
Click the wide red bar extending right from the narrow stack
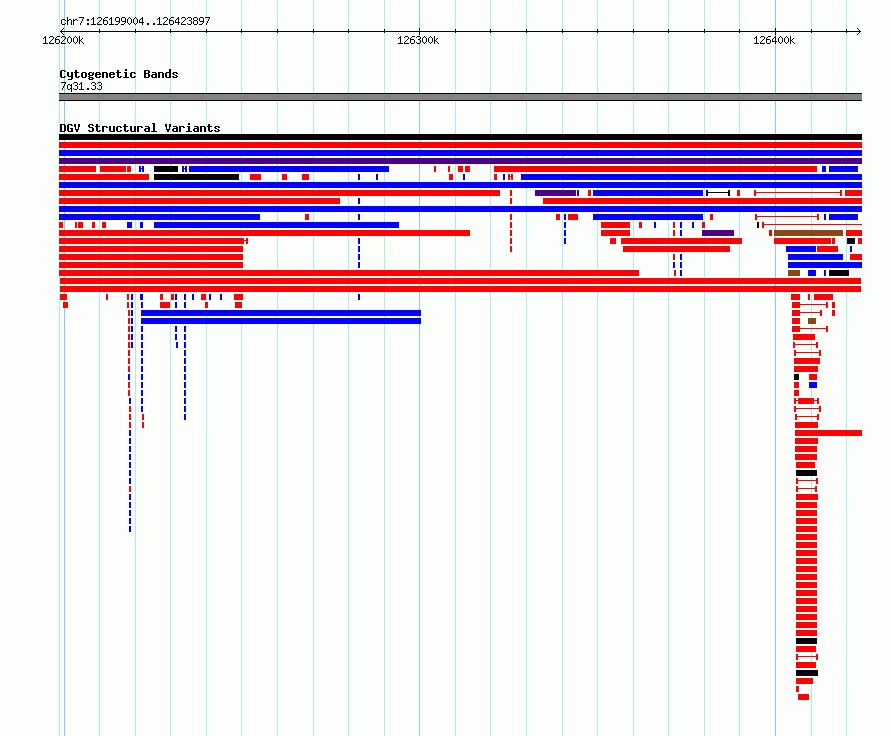coord(828,433)
